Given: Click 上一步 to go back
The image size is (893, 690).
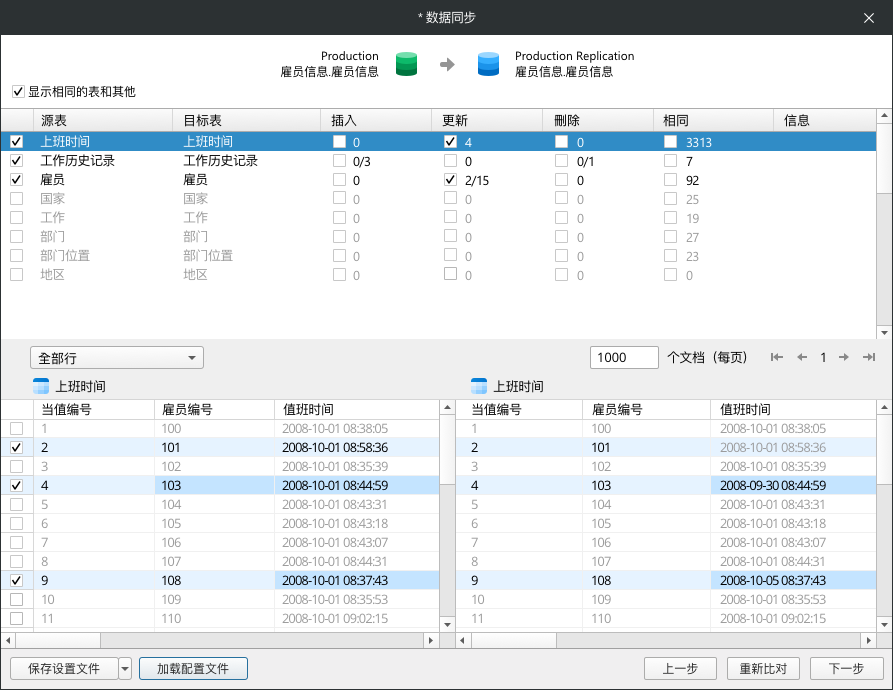Looking at the screenshot, I should (x=680, y=668).
